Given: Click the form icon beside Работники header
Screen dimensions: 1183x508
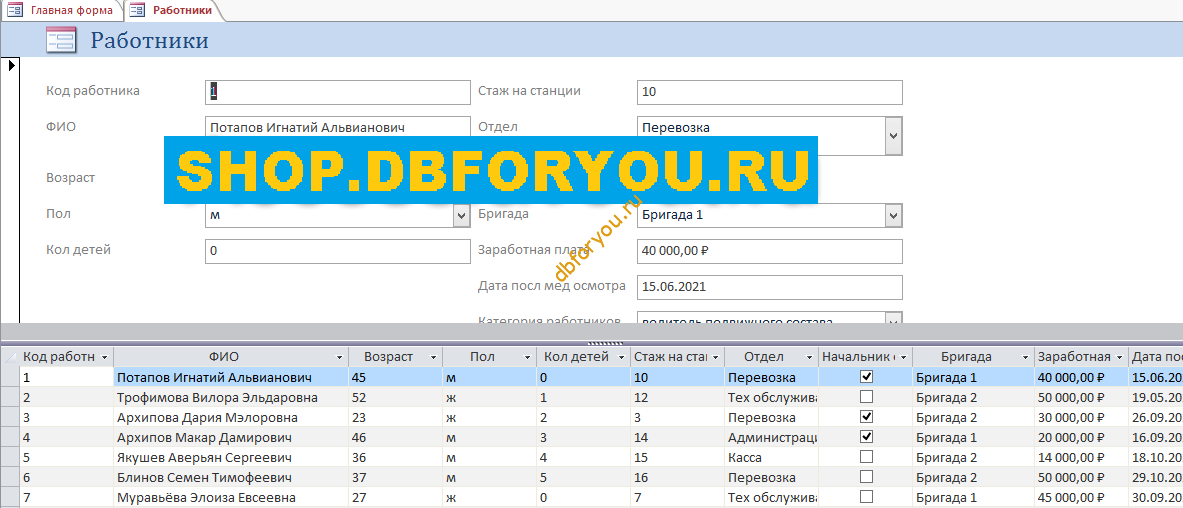Looking at the screenshot, I should click(60, 39).
